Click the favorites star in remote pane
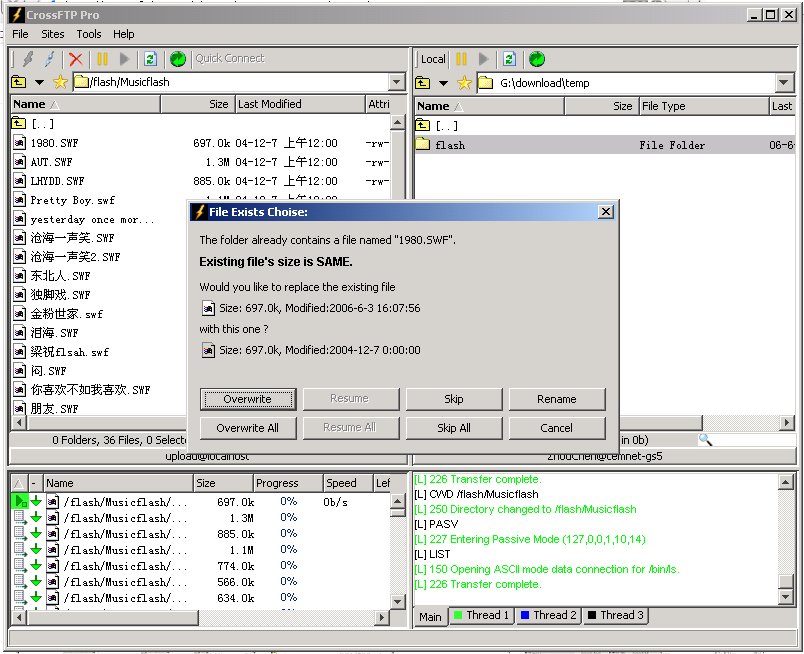Viewport: 804px width, 654px height. (61, 82)
